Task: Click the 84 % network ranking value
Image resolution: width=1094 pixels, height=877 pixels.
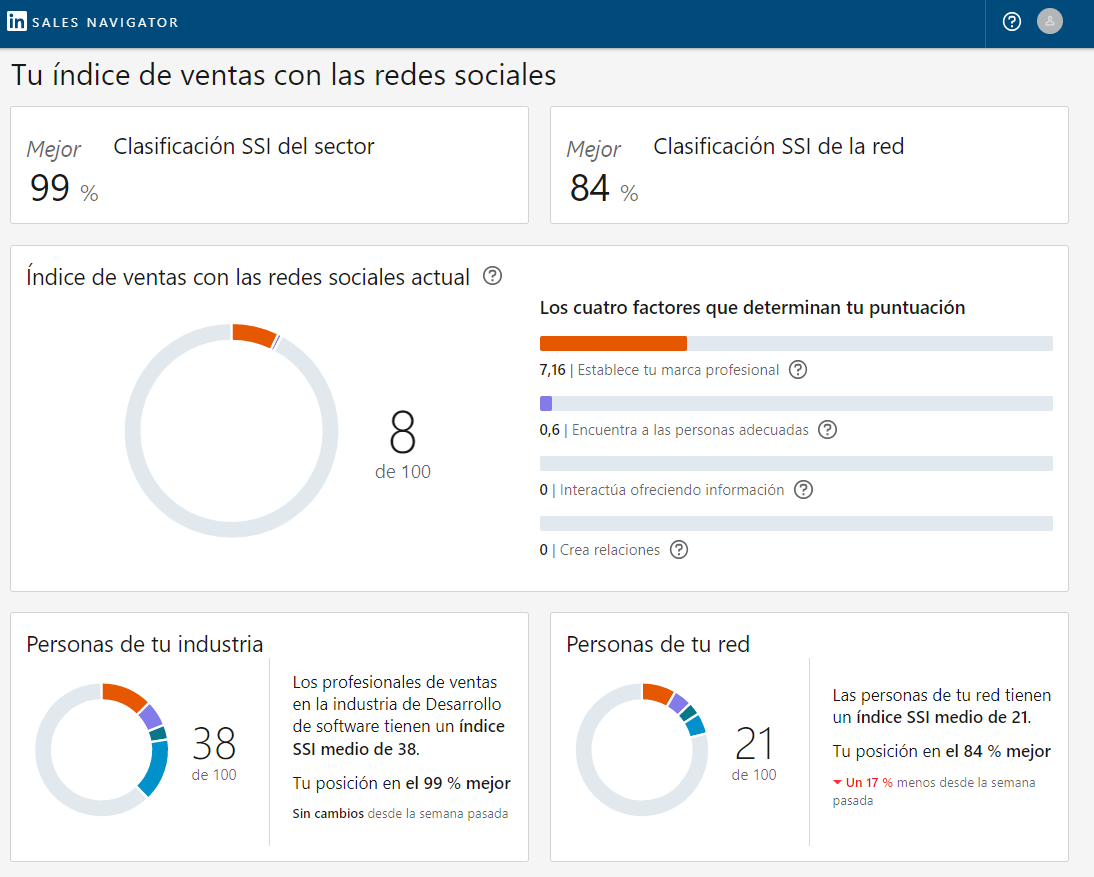Action: [604, 188]
